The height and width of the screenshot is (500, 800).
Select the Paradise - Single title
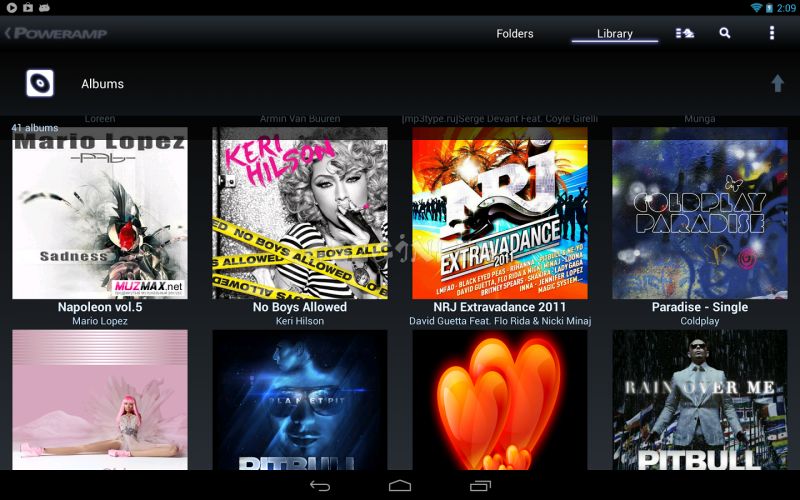pyautogui.click(x=700, y=307)
